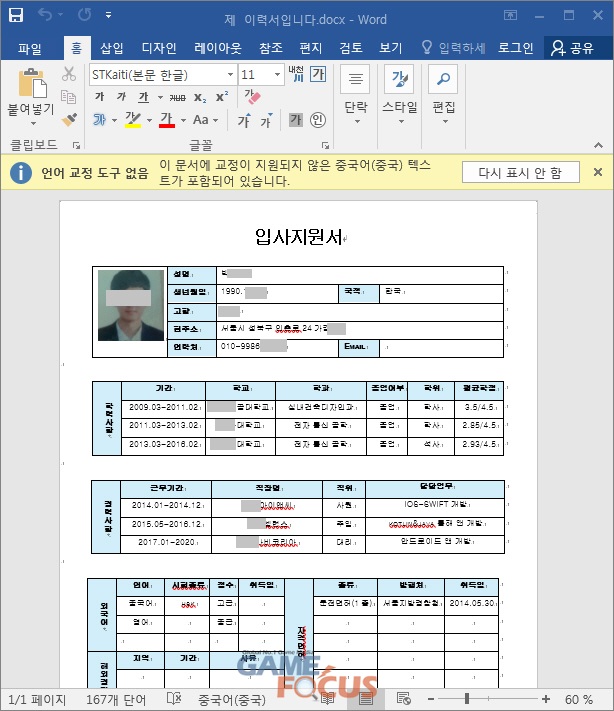The width and height of the screenshot is (614, 711).
Task: Click the Cut scissors icon
Action: (x=68, y=74)
